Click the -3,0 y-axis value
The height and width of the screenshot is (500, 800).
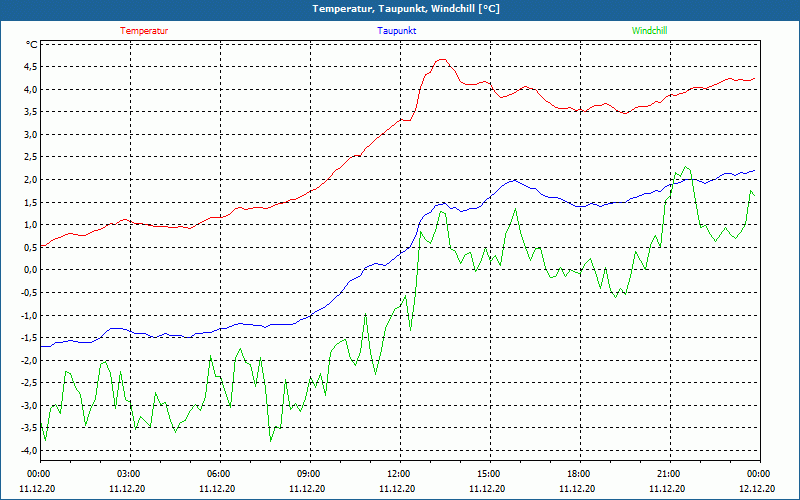point(29,406)
